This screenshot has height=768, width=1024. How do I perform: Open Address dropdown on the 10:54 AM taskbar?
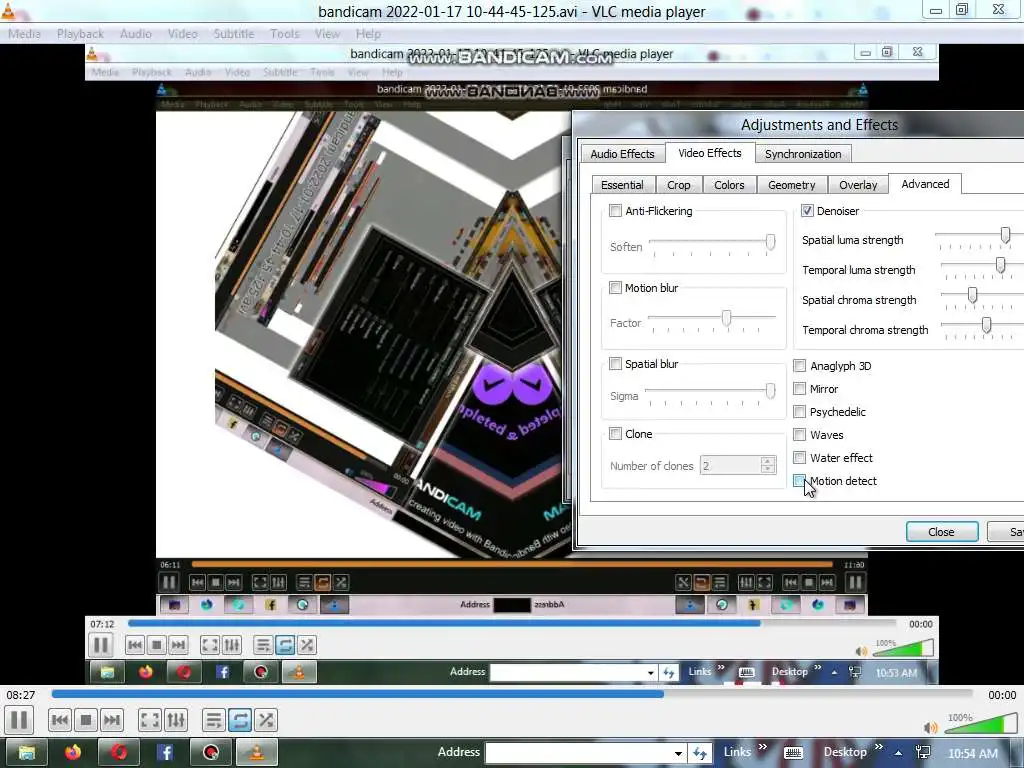point(679,754)
